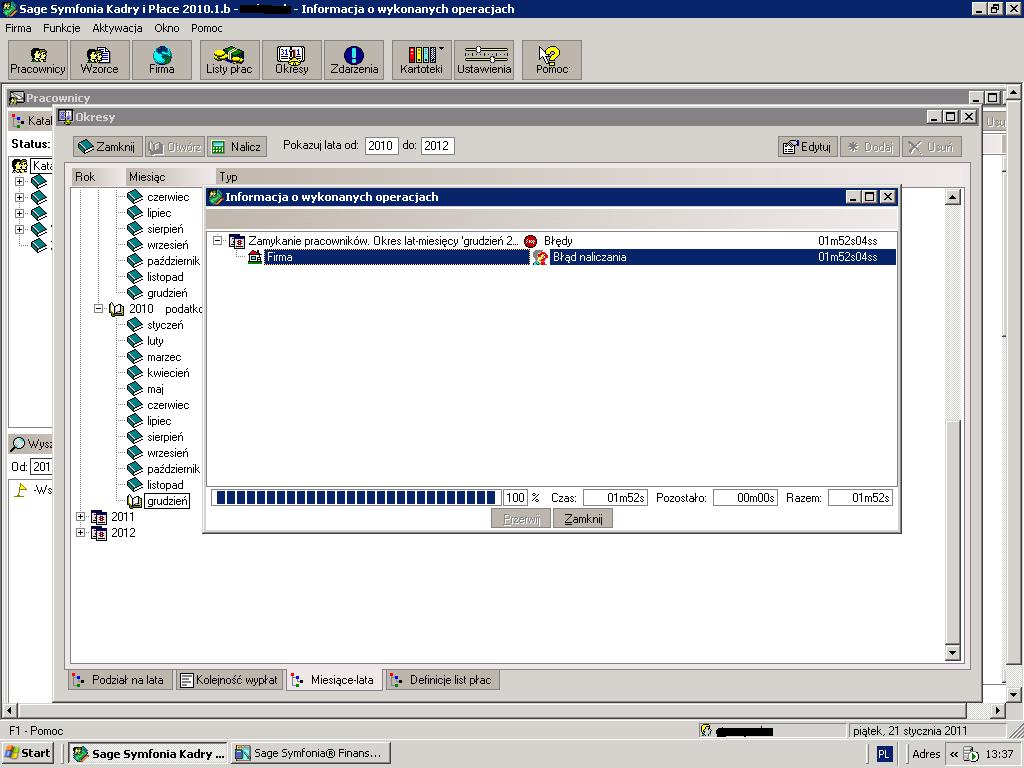Expand the 2012 year node
The width and height of the screenshot is (1024, 768).
[82, 533]
